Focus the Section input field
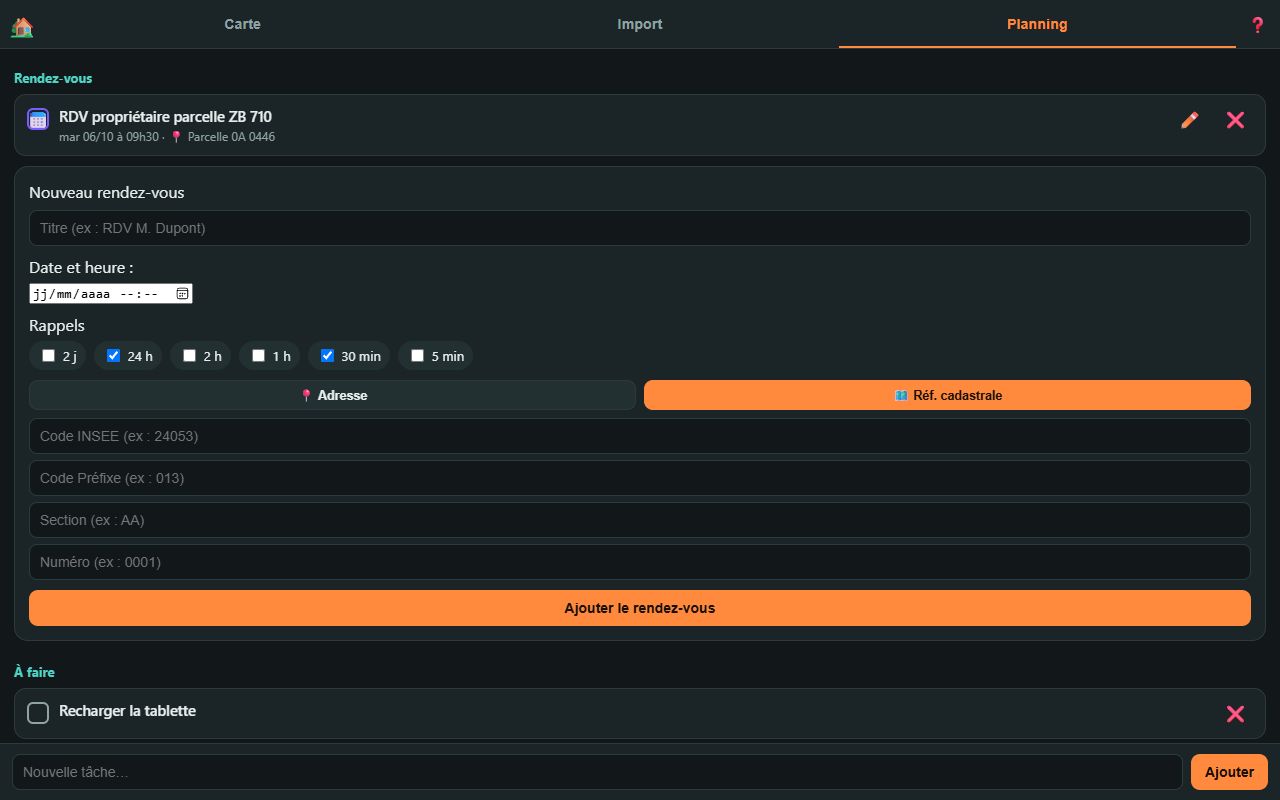 click(640, 520)
